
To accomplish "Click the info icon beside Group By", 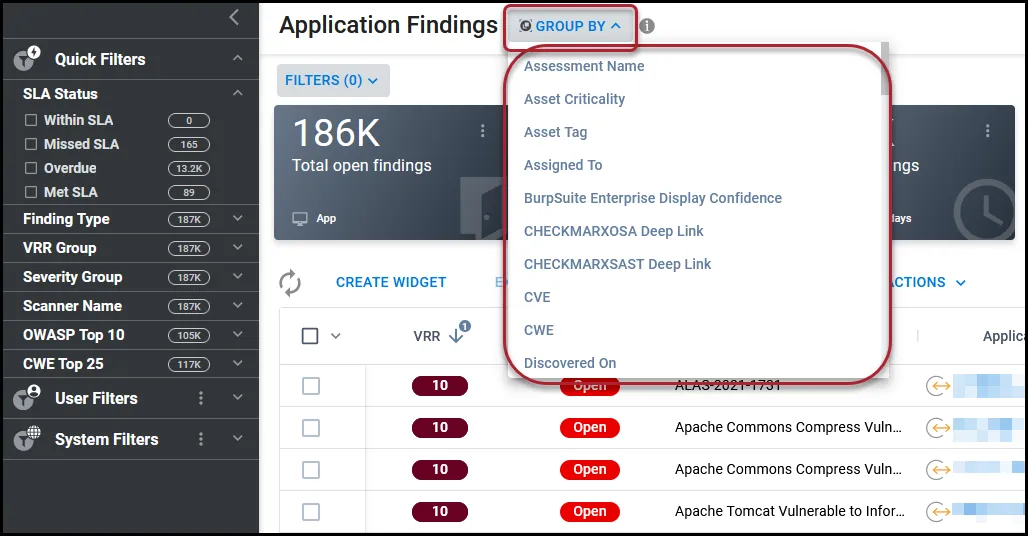I will point(647,26).
